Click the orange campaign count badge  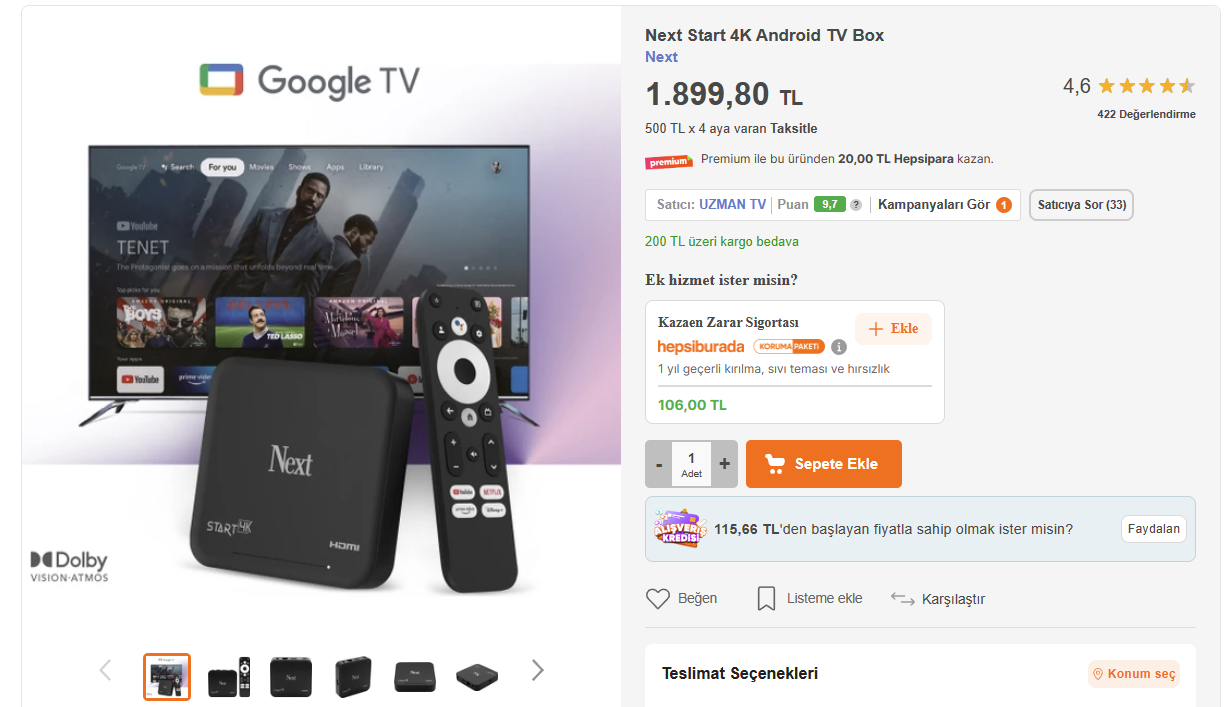[x=1004, y=205]
